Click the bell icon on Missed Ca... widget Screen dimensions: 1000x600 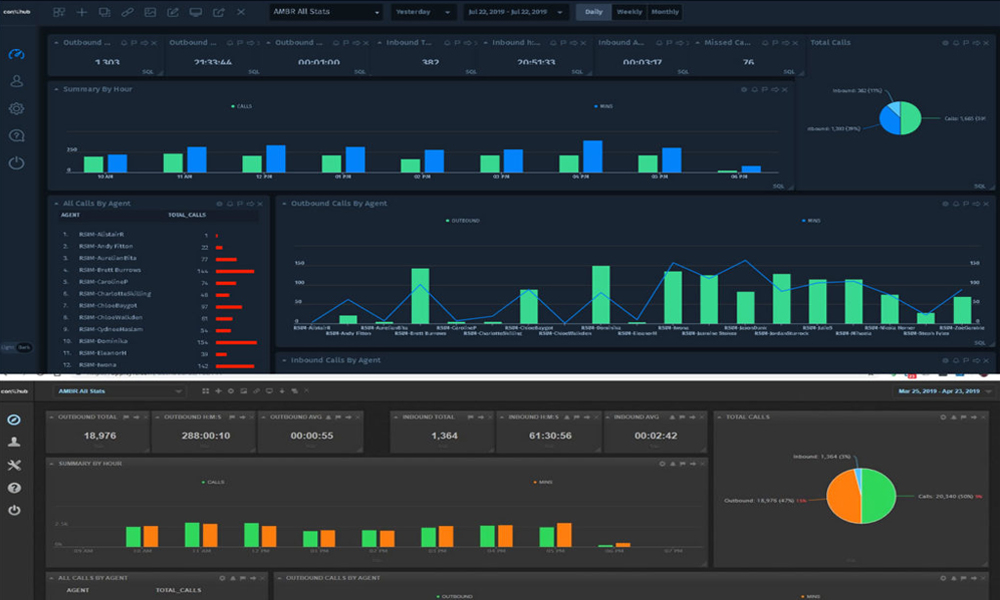click(x=765, y=43)
